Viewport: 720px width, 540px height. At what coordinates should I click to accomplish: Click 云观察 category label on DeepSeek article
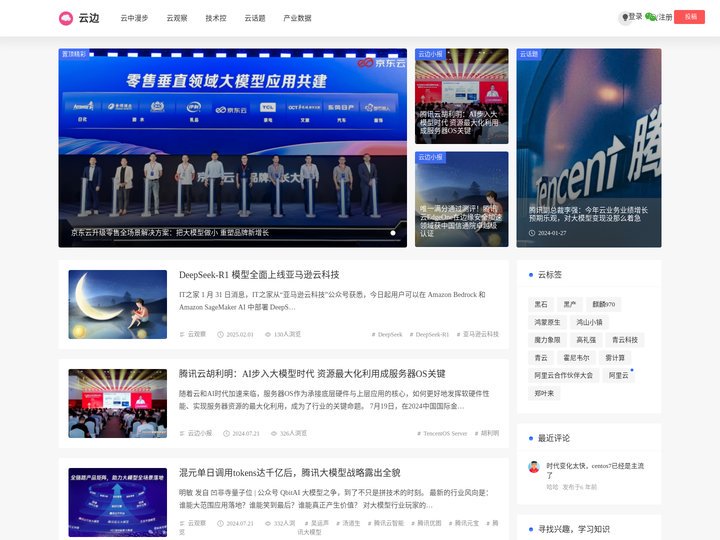(197, 334)
